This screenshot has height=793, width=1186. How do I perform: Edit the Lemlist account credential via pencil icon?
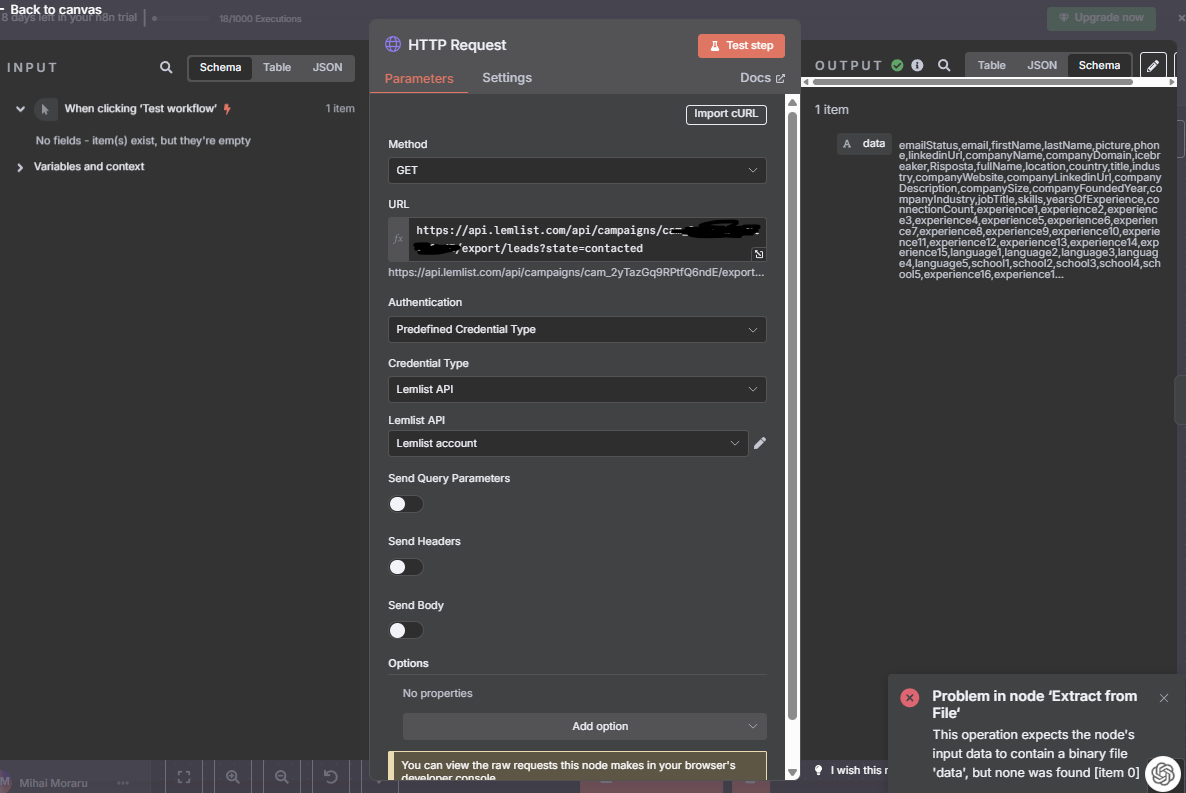[760, 443]
